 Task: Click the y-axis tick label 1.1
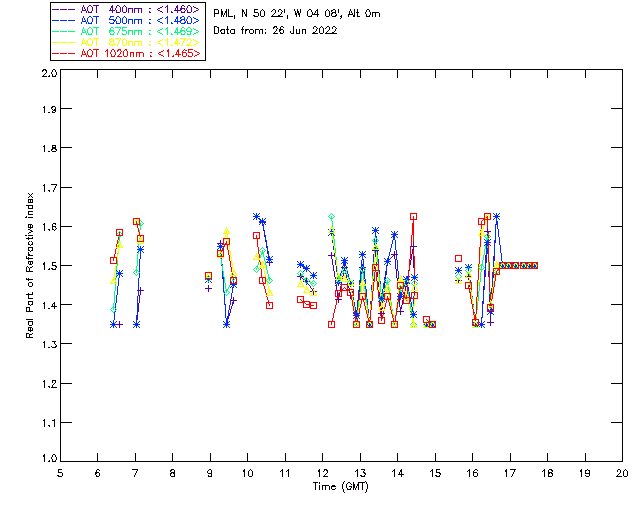point(49,423)
